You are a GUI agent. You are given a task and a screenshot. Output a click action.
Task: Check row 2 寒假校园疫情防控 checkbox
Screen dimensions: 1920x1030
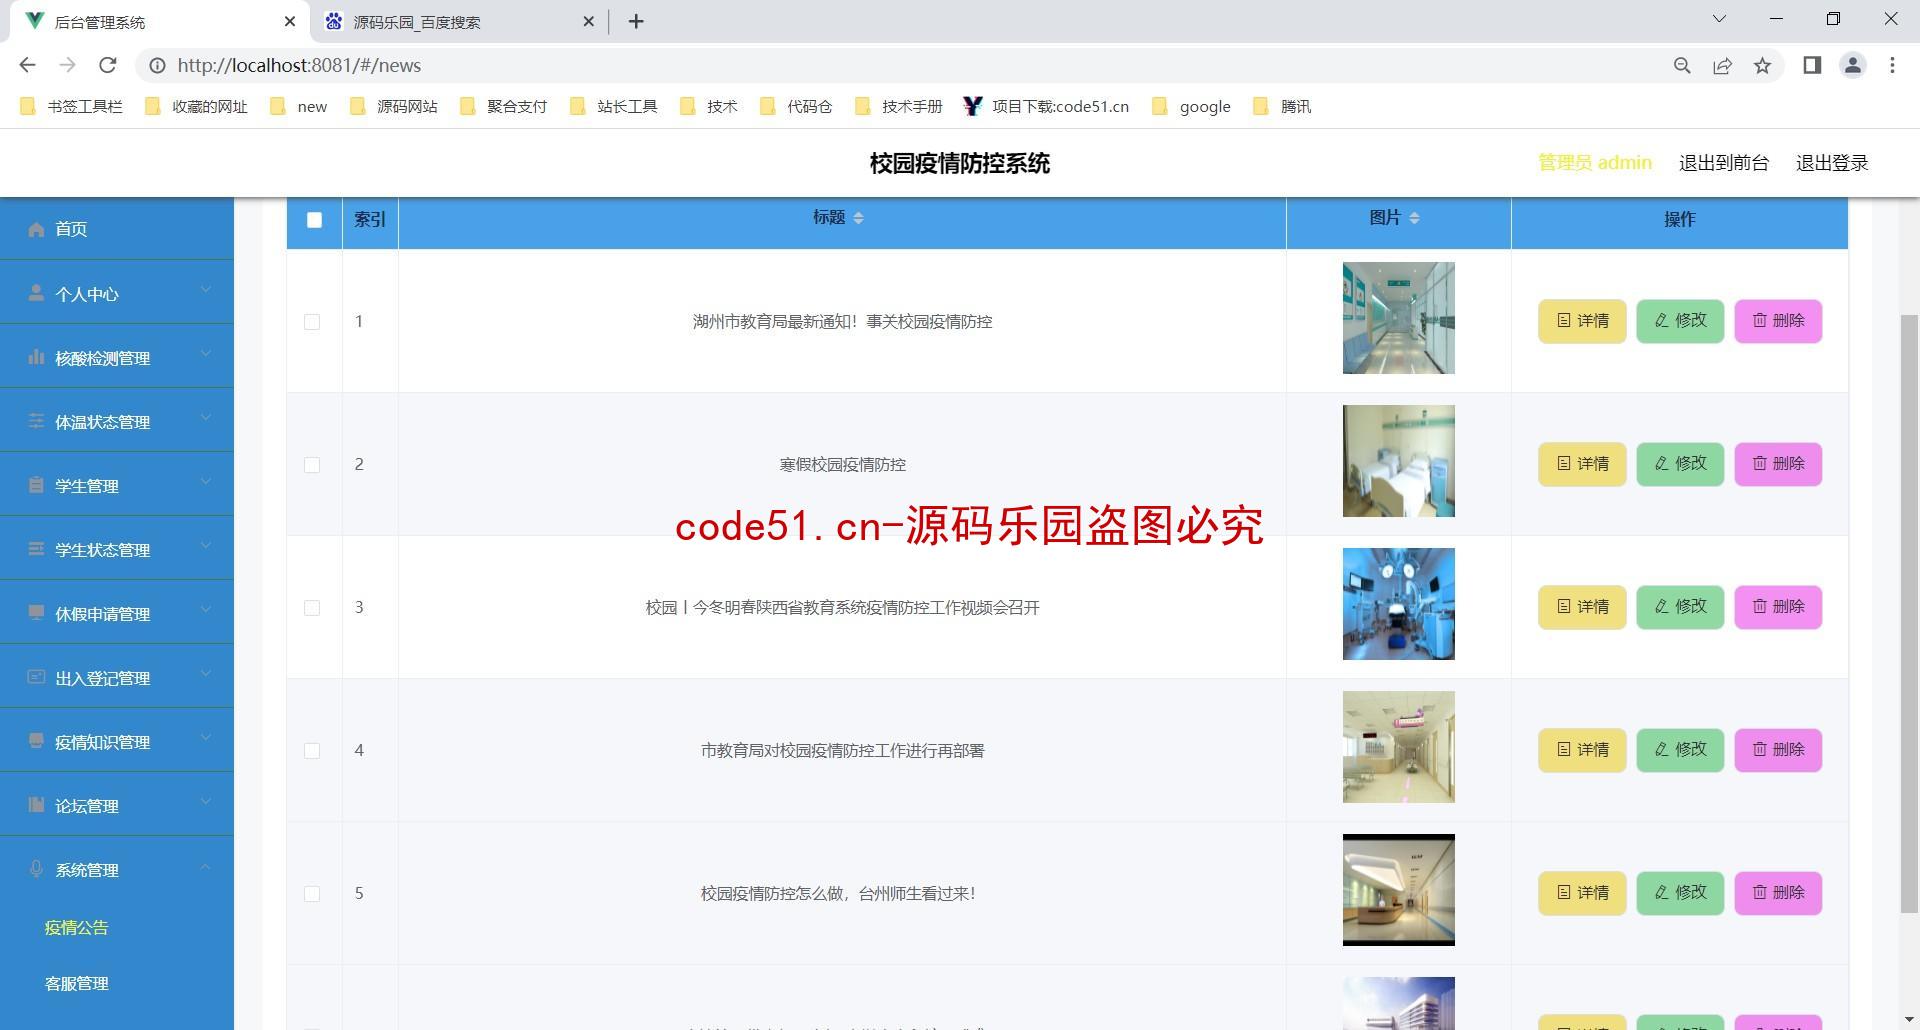click(x=312, y=465)
